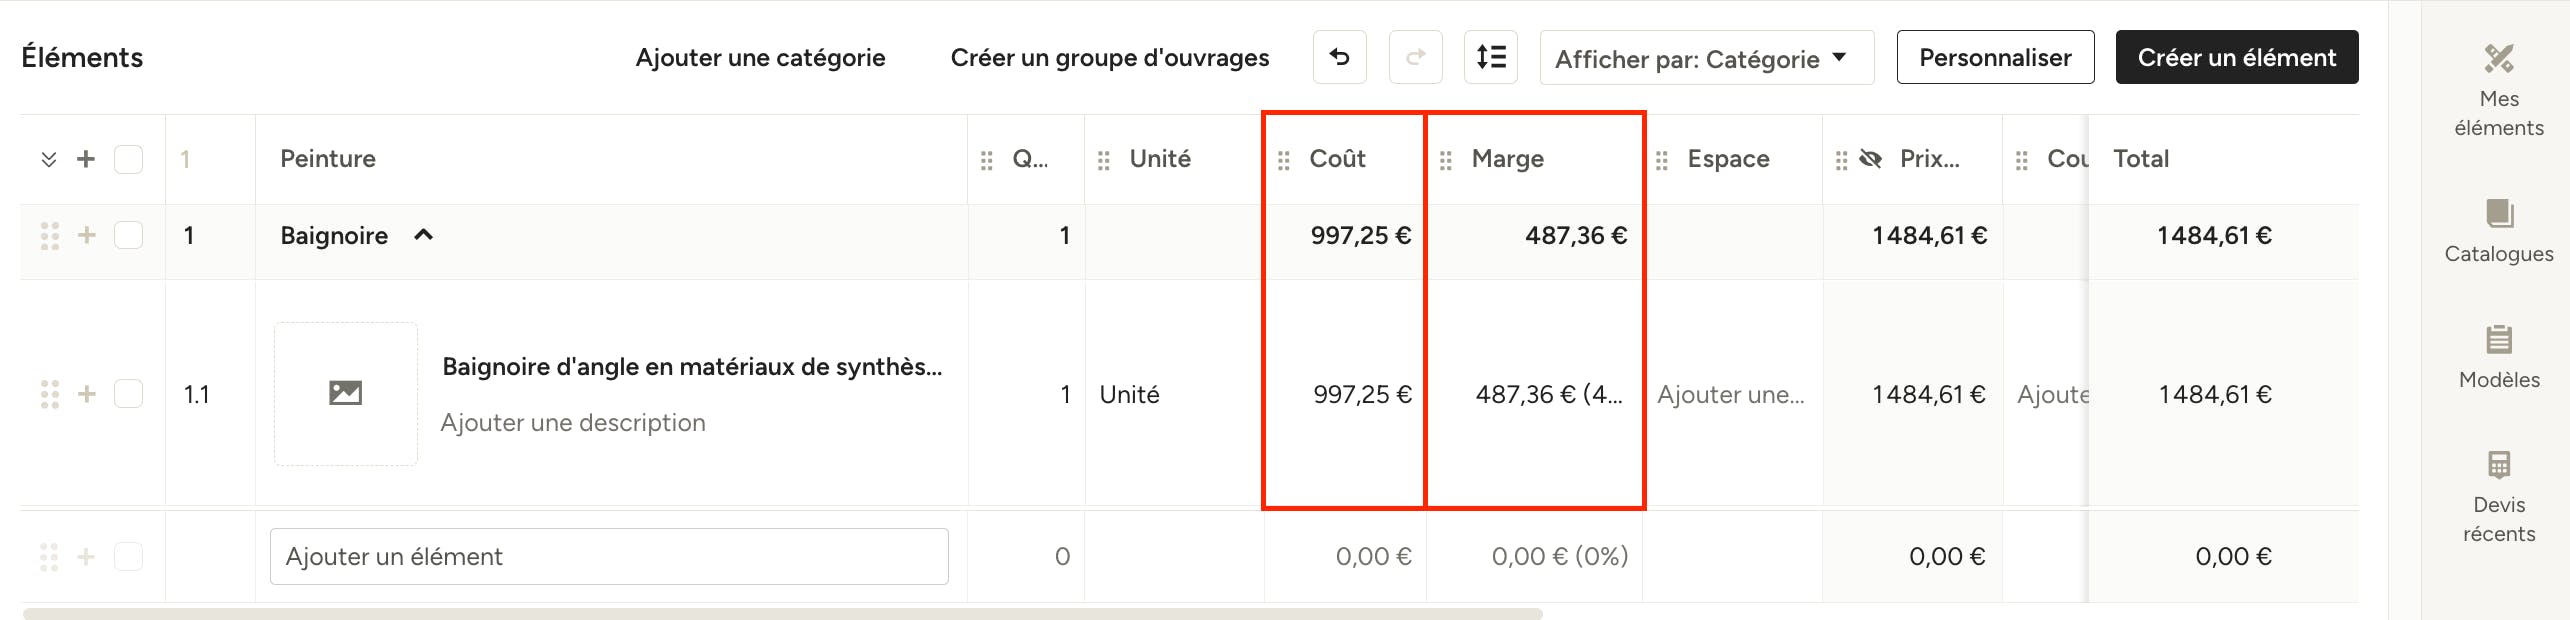Viewport: 2570px width, 620px height.
Task: Click the Personnaliser button
Action: pos(1995,57)
